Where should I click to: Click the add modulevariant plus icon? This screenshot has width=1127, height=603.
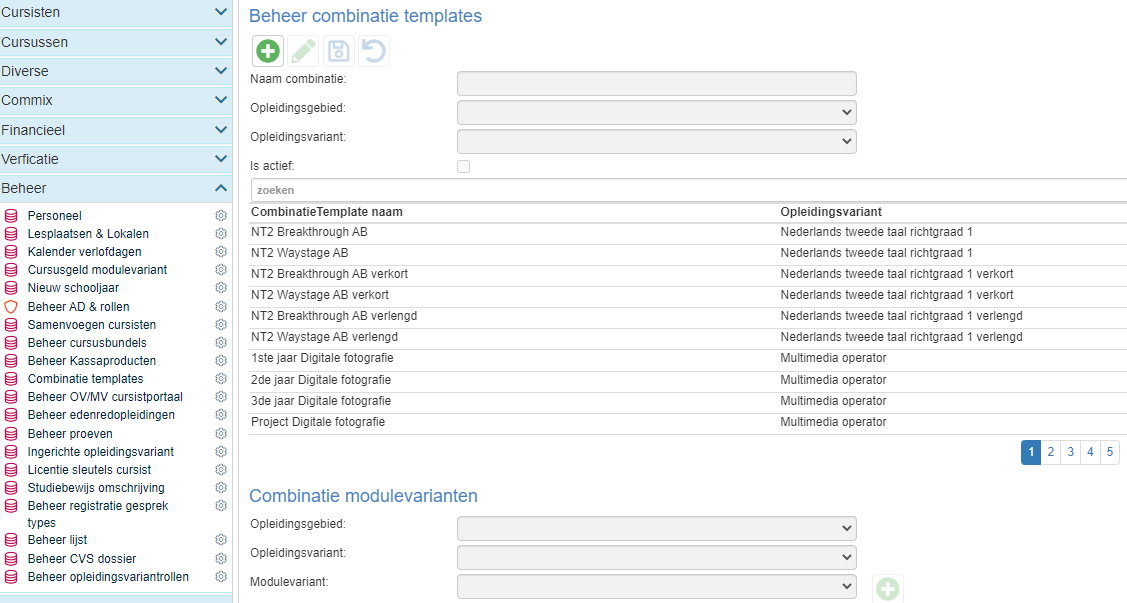coord(888,589)
